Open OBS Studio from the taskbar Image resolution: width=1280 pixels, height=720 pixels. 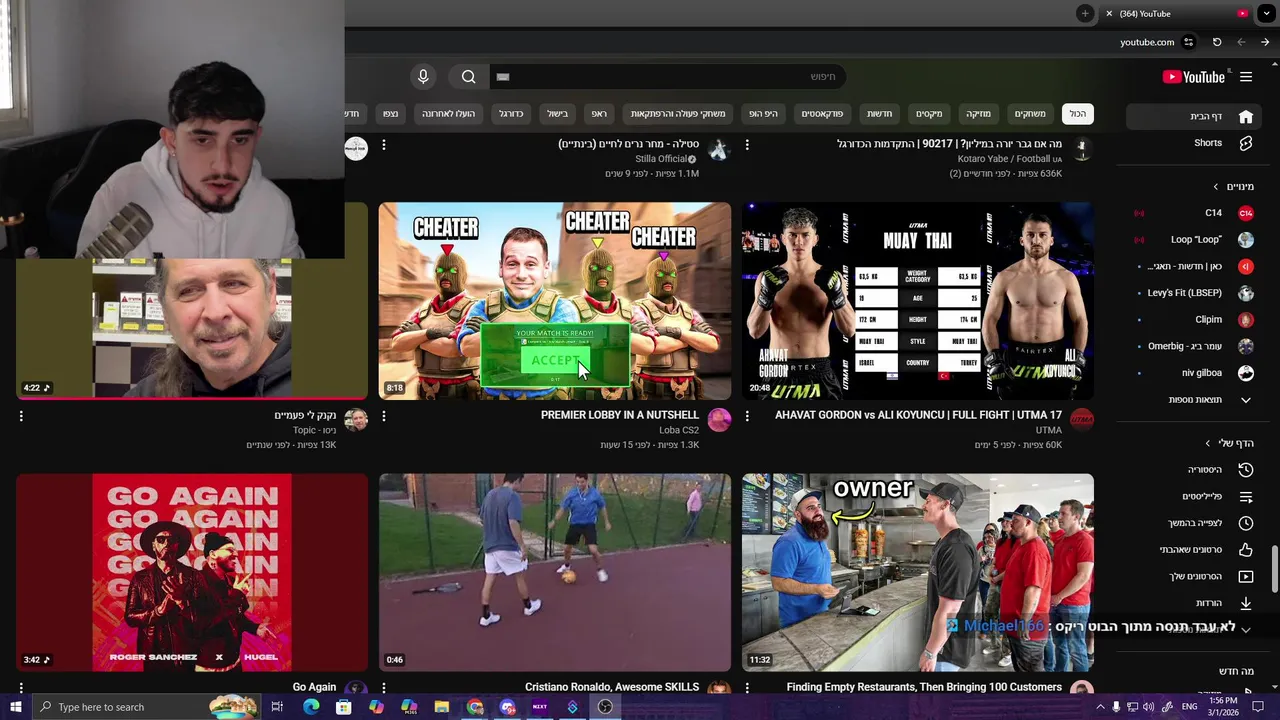[605, 707]
